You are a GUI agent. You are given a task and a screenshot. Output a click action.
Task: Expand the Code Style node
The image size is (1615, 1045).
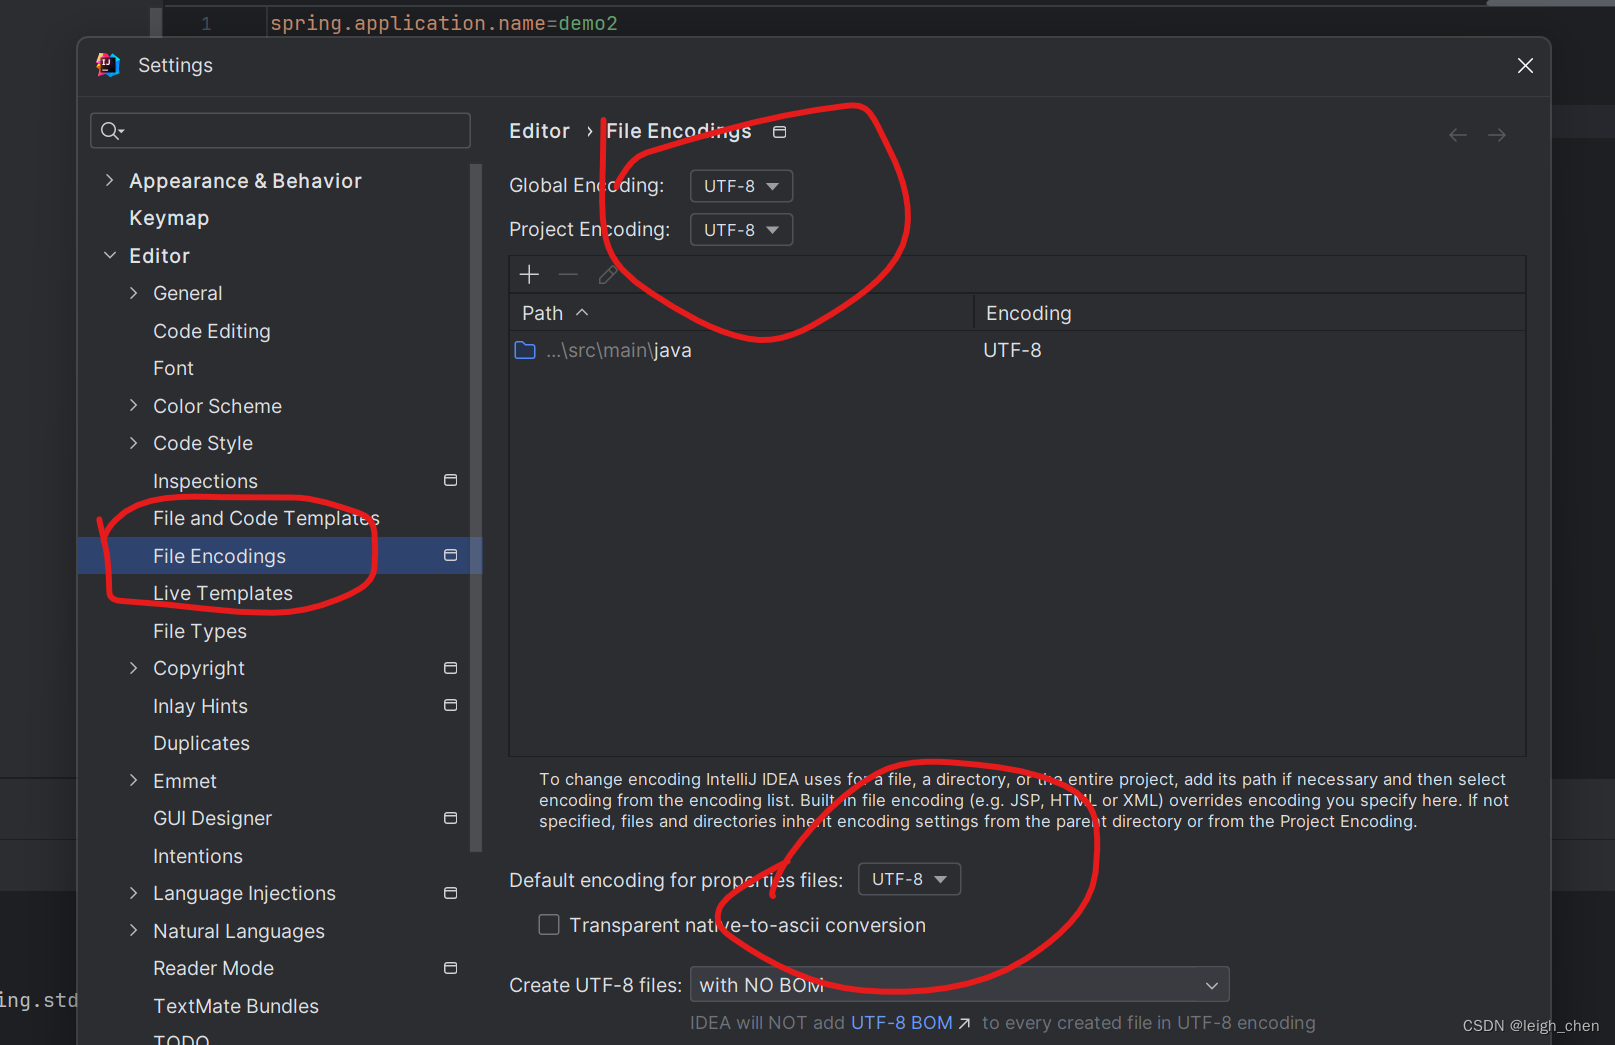coord(134,443)
